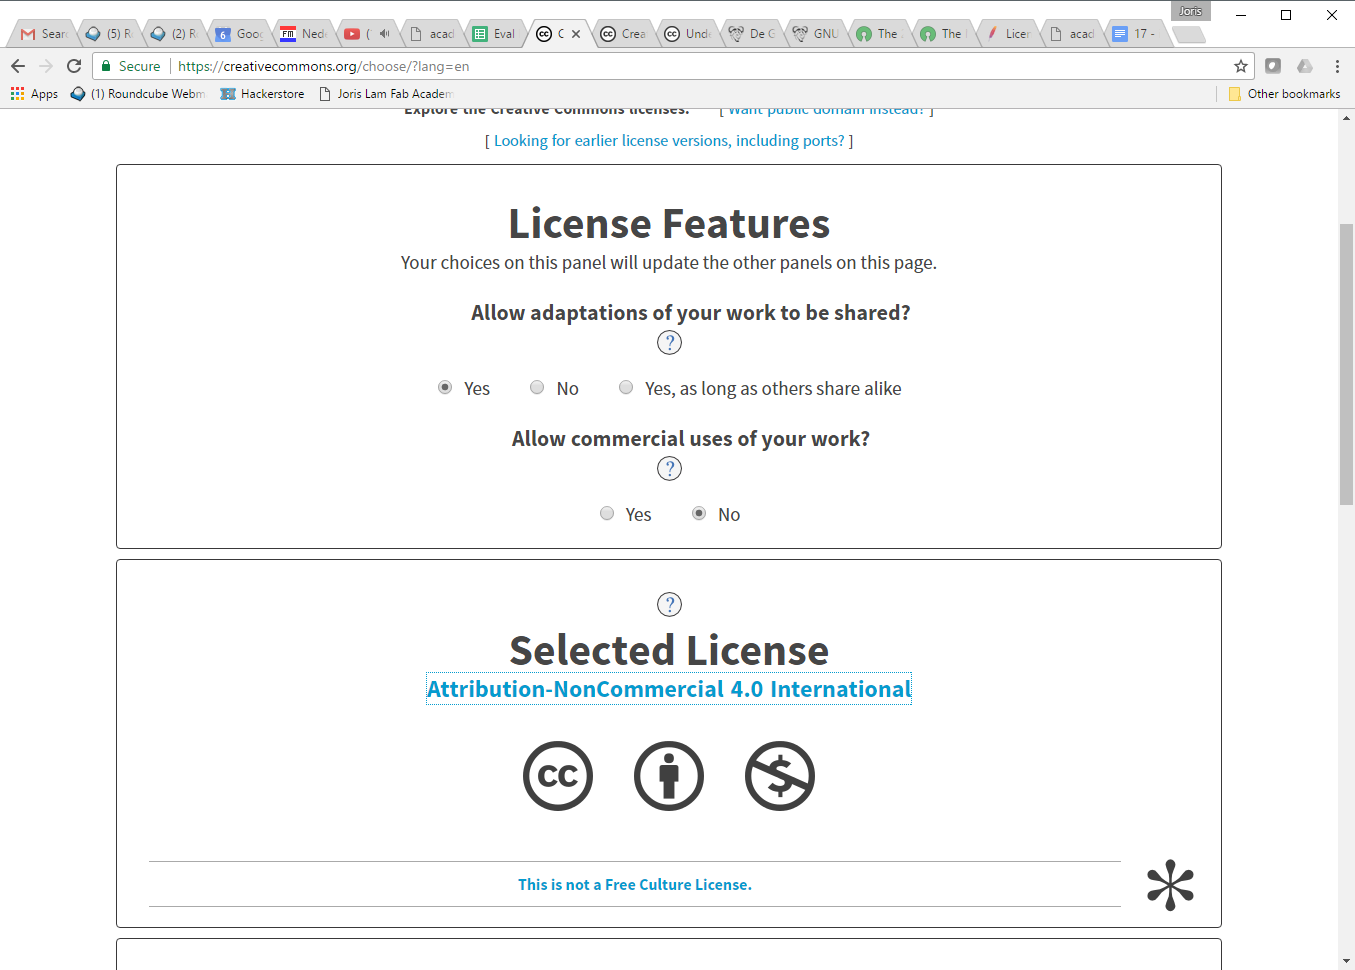Viewport: 1355px width, 970px height.
Task: Click the vertical scrollbar thumb
Action: click(1346, 365)
